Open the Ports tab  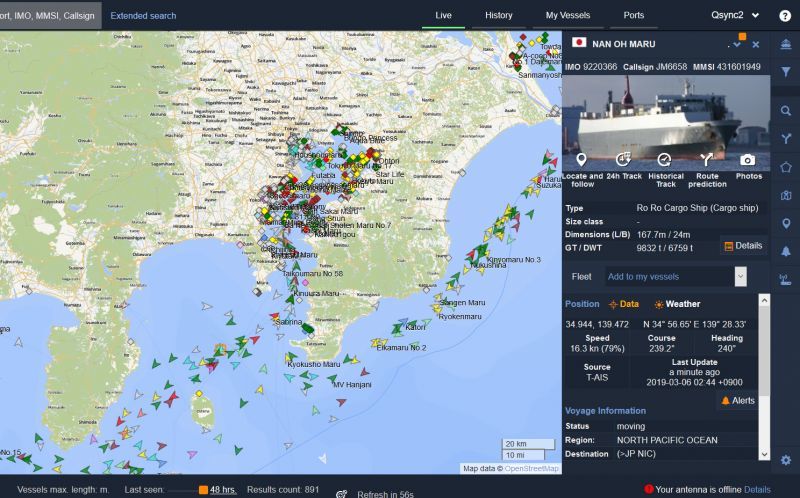tap(633, 15)
